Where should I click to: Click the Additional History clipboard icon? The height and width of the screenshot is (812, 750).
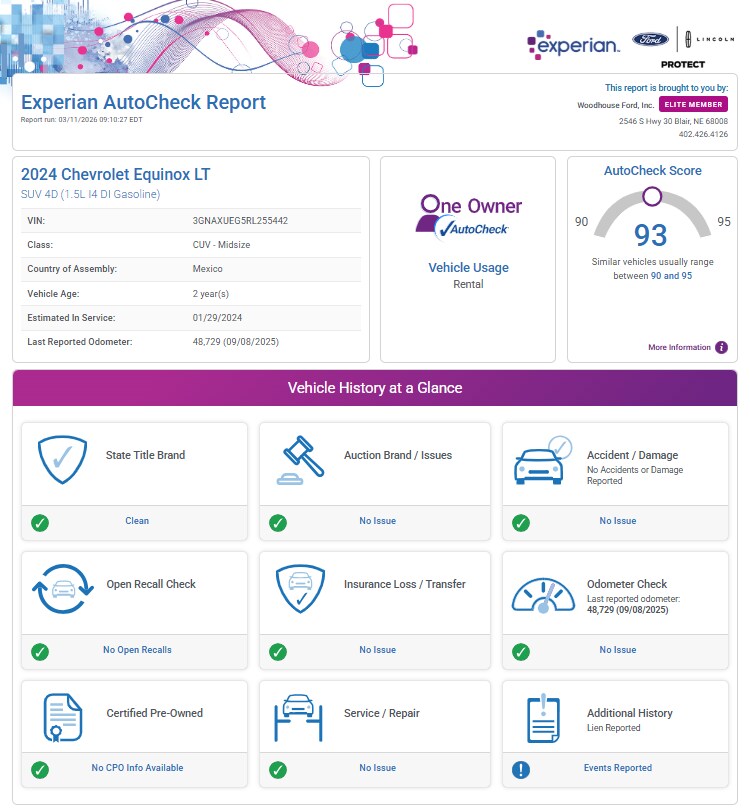[x=543, y=718]
